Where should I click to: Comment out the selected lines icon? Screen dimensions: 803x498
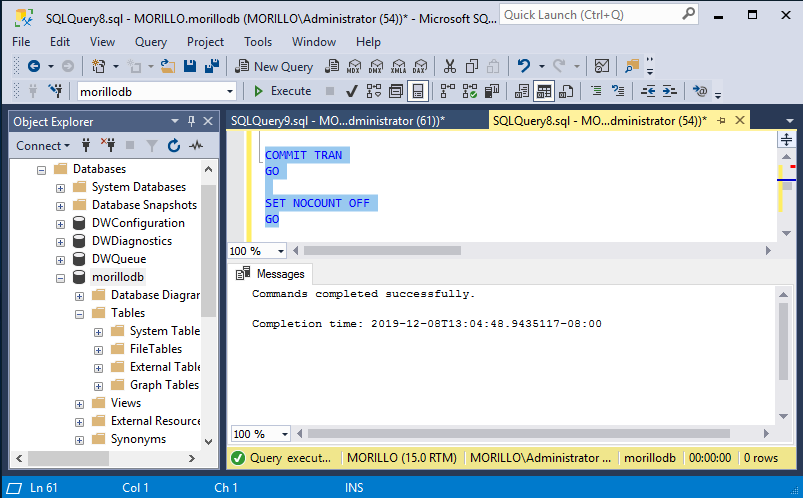596,91
